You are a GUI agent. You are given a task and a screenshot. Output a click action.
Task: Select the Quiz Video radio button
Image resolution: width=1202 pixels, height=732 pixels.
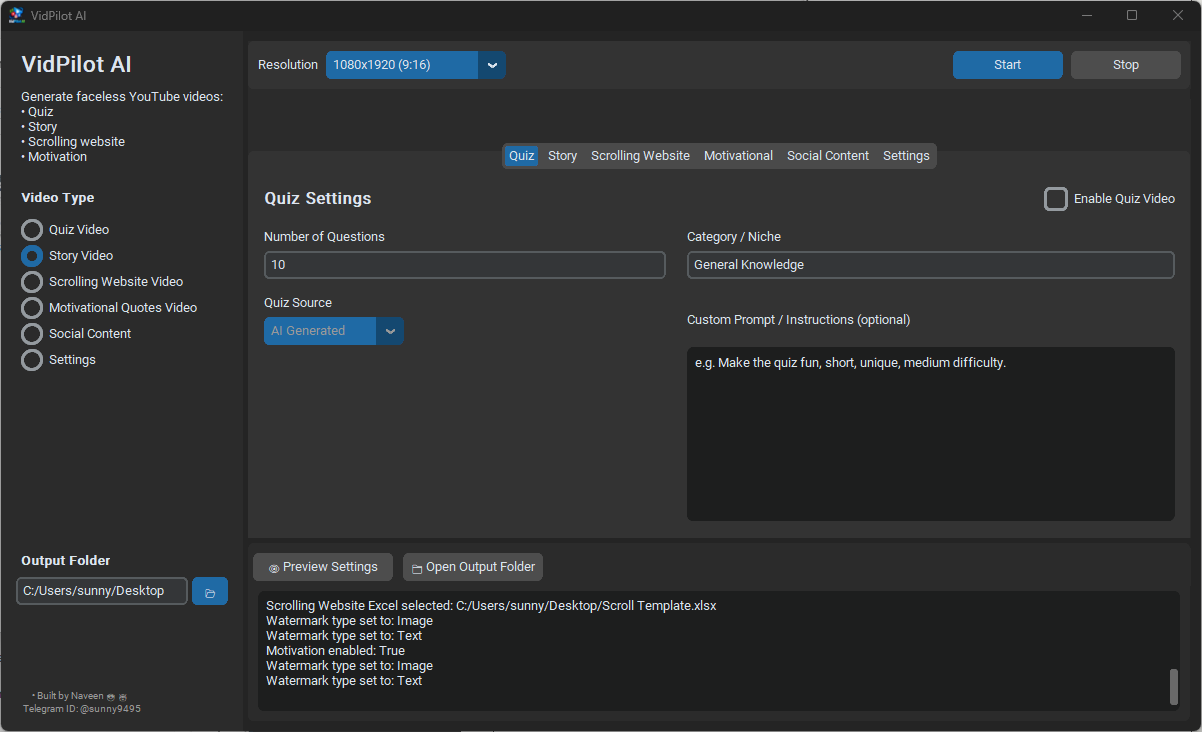click(32, 230)
